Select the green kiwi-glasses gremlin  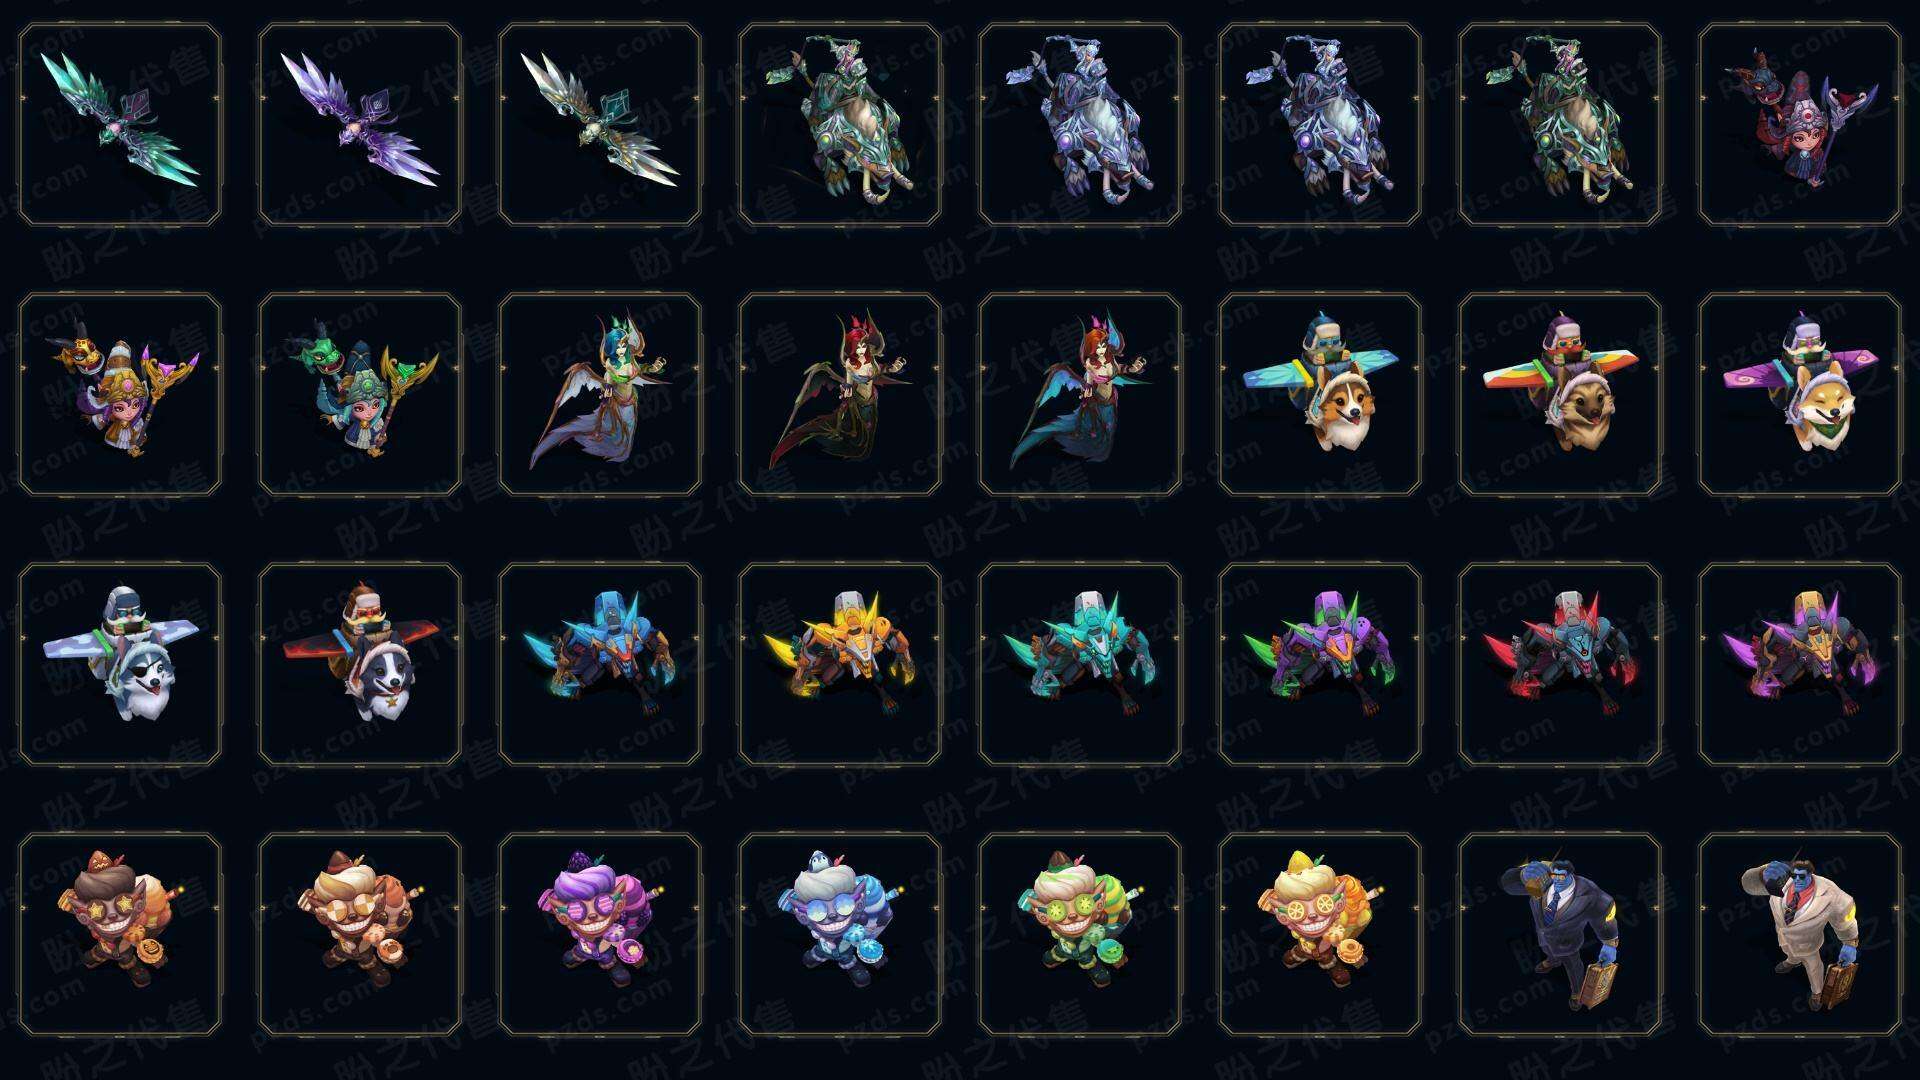[x=1080, y=934]
